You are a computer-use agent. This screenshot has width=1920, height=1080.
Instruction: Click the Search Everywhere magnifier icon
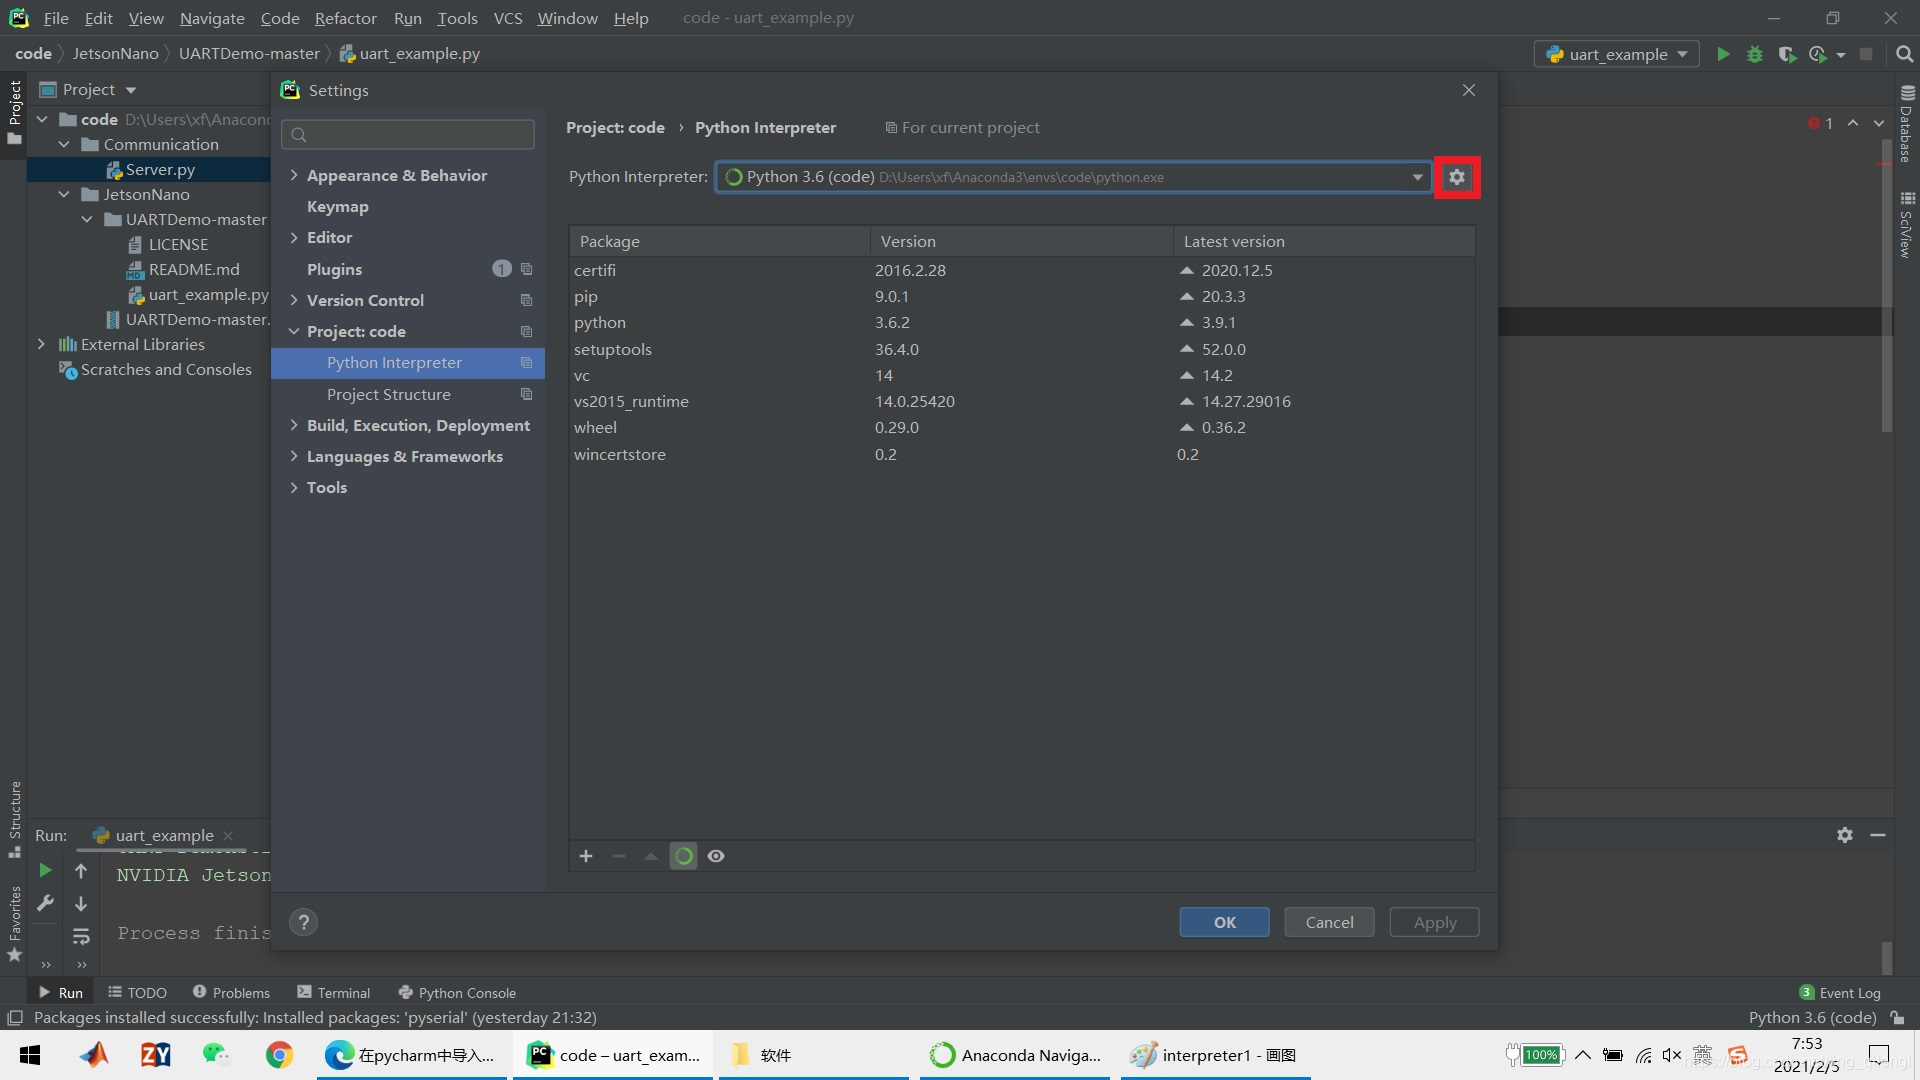1904,54
